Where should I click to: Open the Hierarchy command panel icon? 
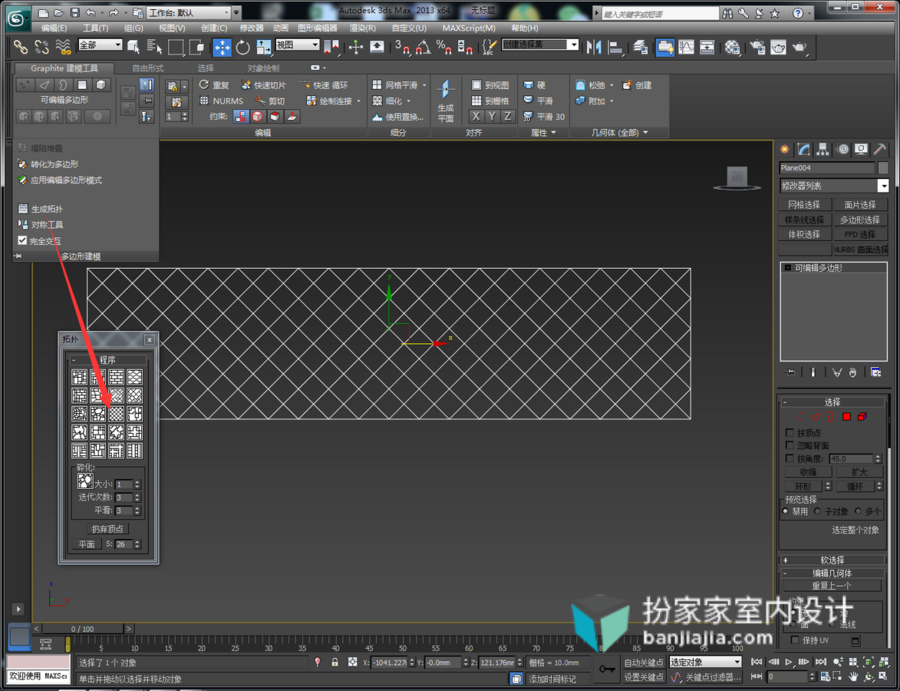click(823, 150)
